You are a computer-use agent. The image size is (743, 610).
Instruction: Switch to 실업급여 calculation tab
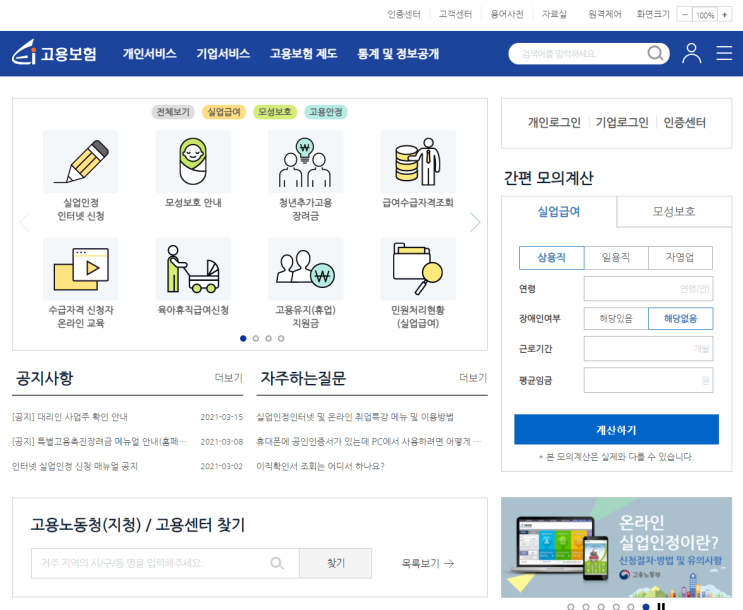click(x=559, y=211)
